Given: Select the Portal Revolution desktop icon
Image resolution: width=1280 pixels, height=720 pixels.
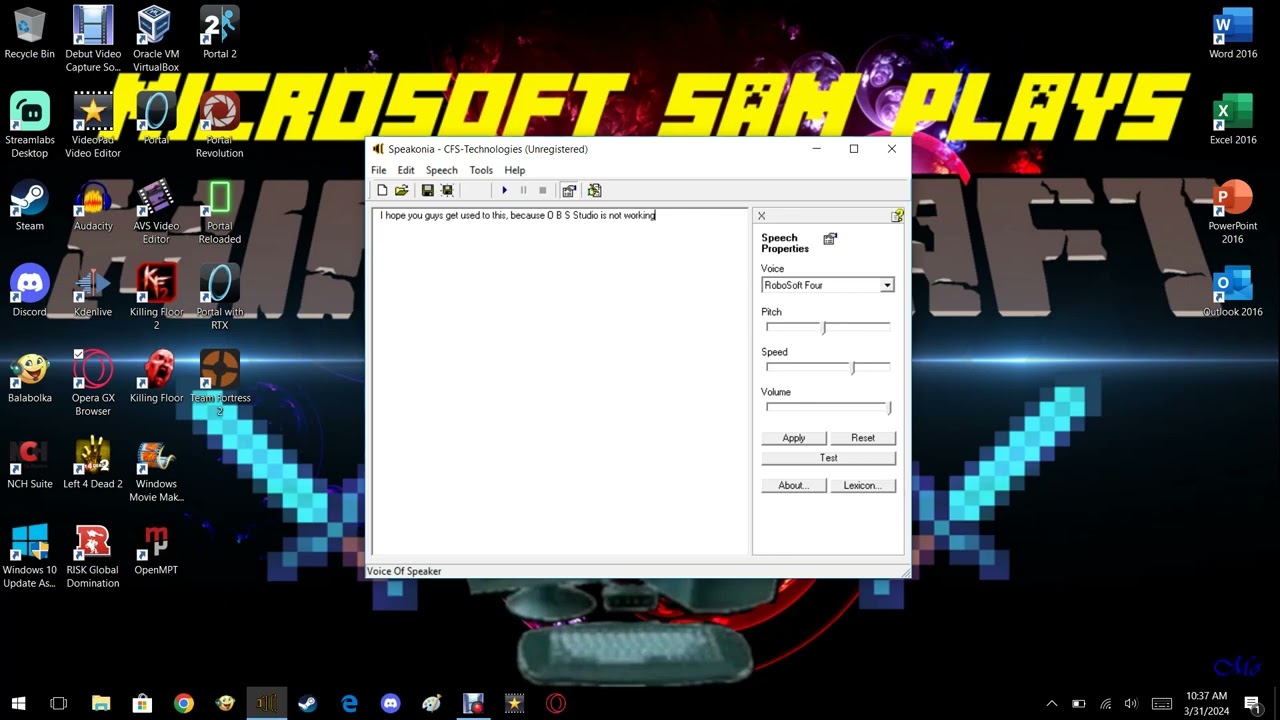Looking at the screenshot, I should 220,125.
